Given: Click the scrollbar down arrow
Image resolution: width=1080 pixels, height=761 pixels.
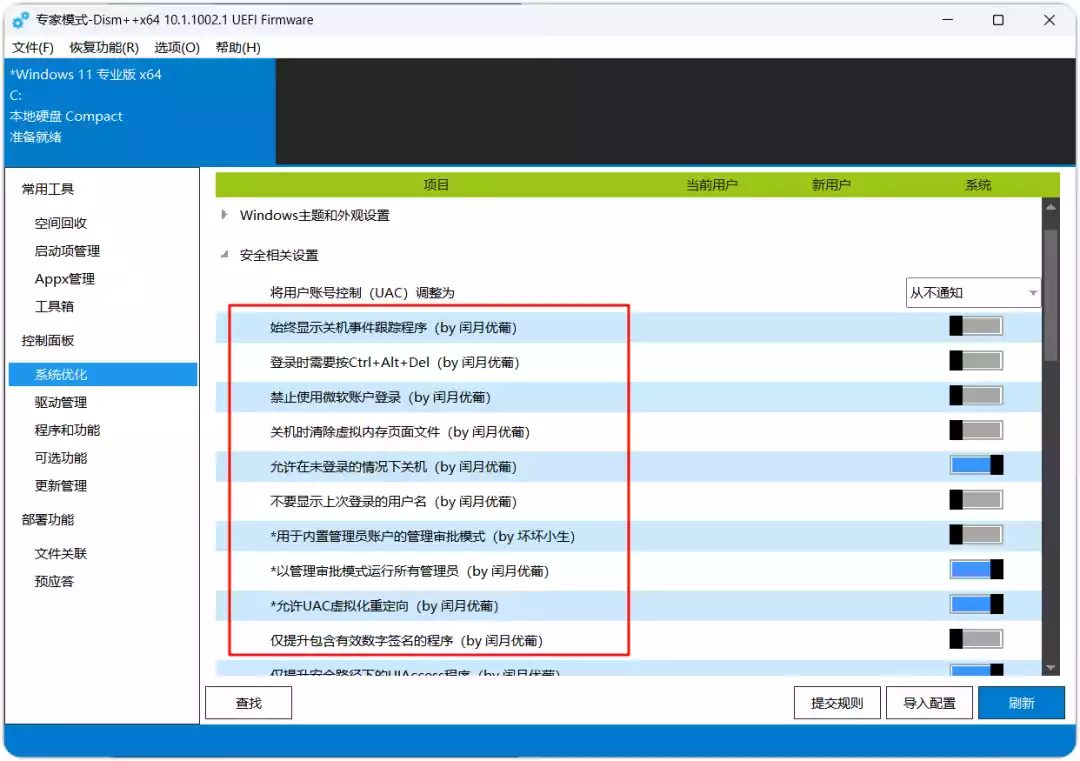Looking at the screenshot, I should (1050, 667).
